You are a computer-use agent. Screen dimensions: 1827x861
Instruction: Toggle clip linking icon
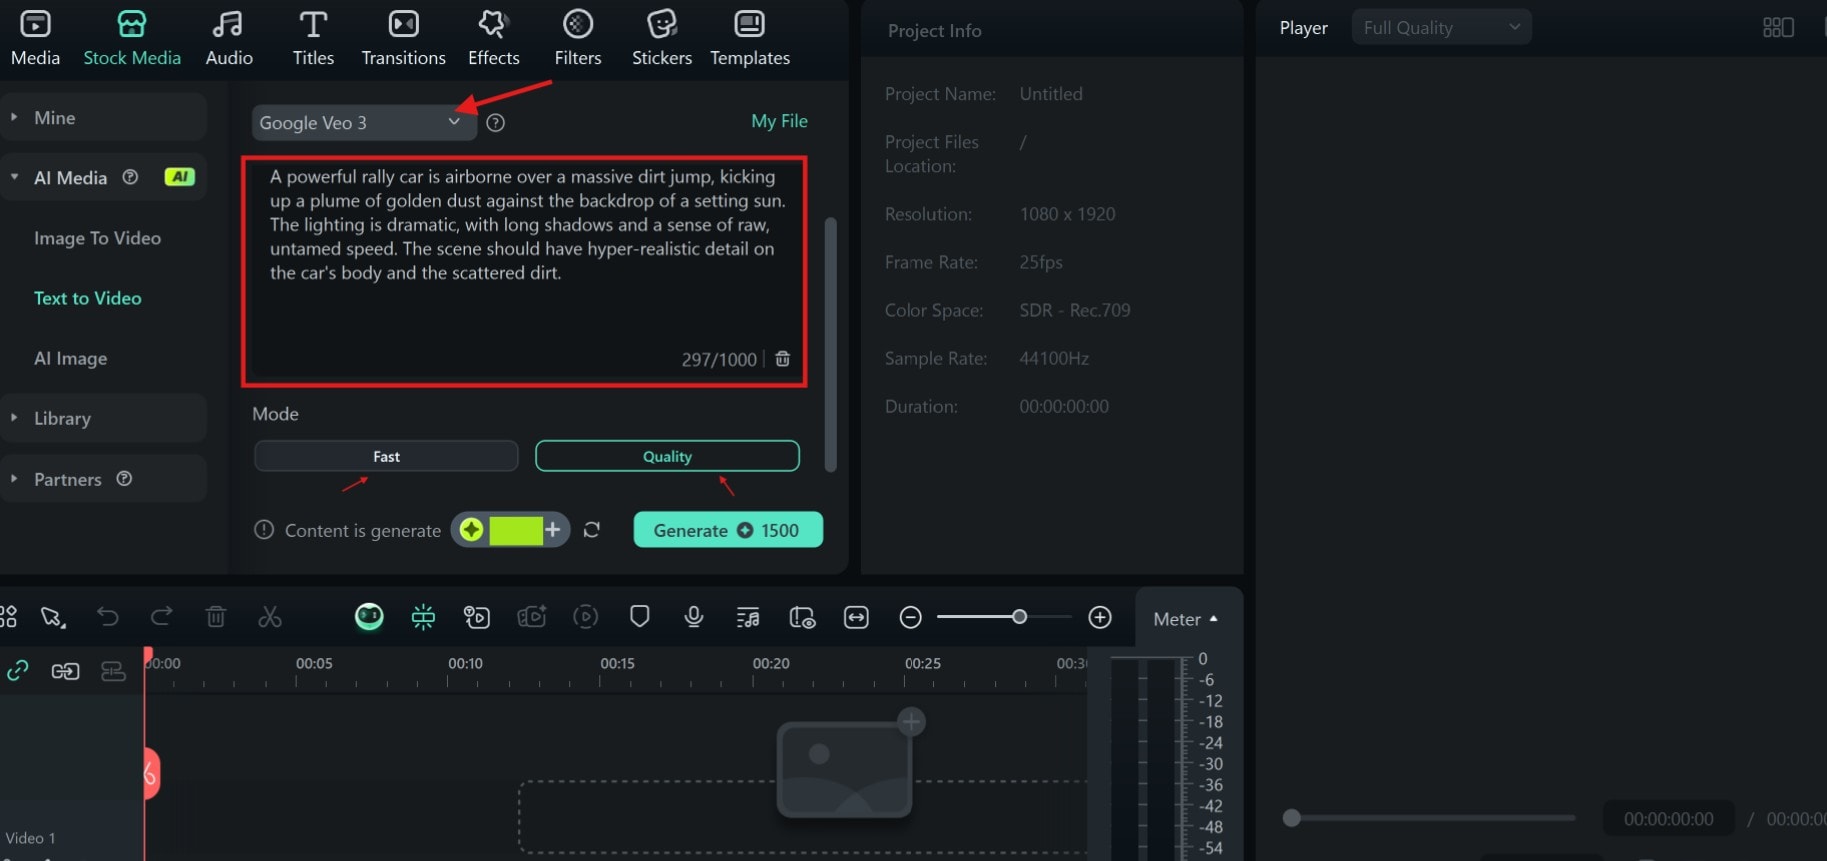click(65, 671)
